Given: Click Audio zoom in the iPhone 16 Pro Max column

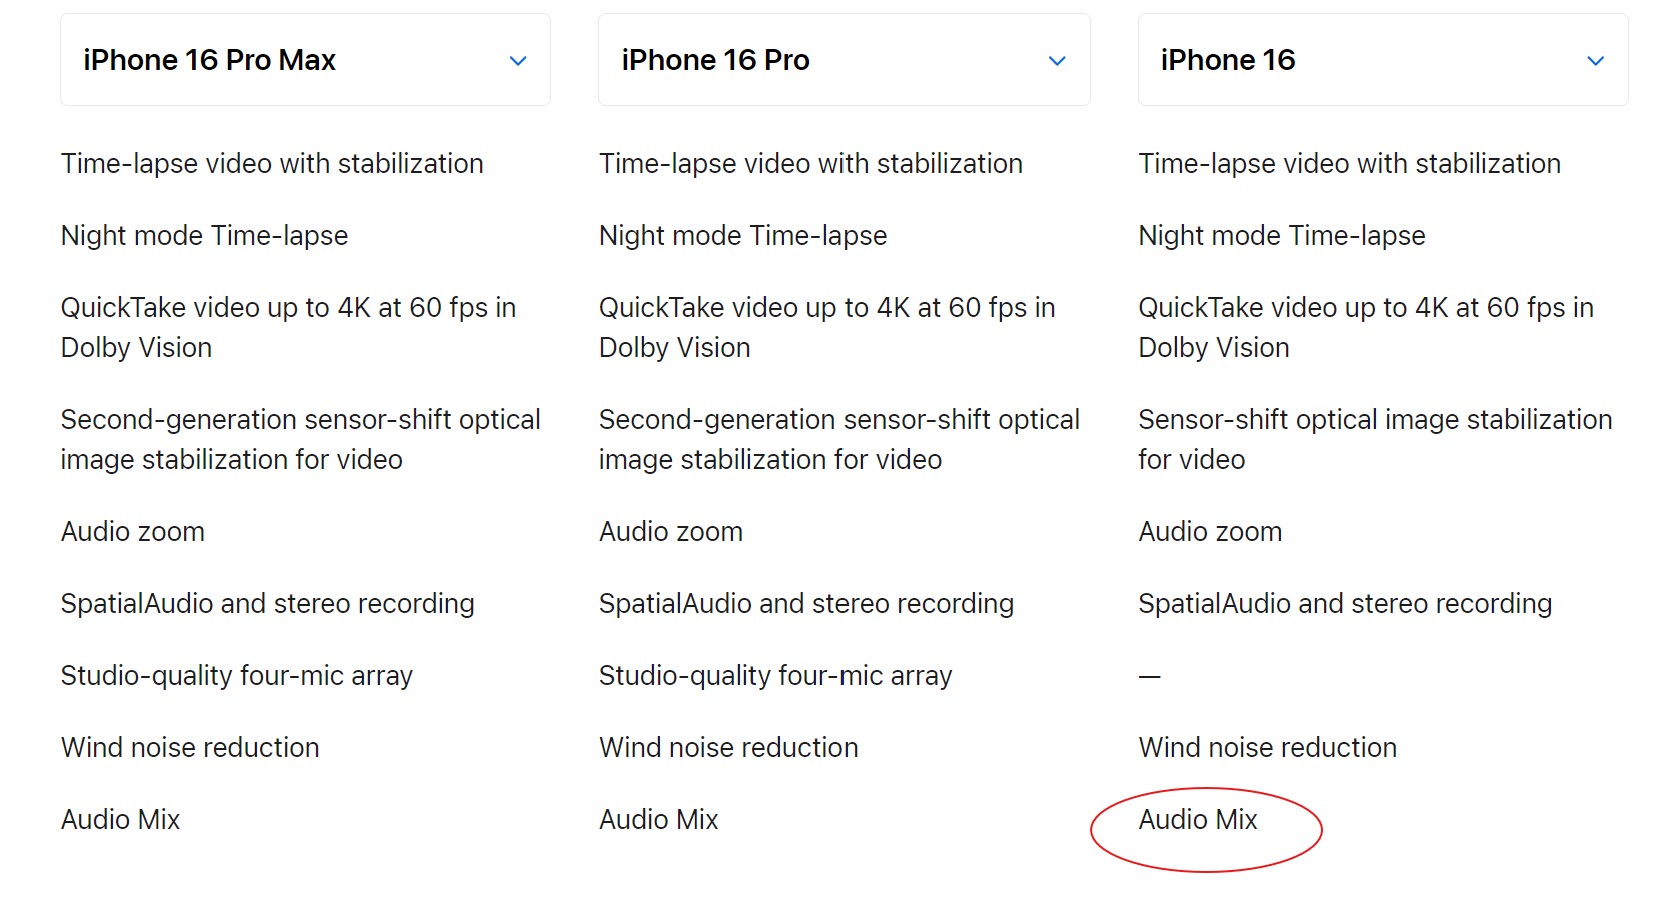Looking at the screenshot, I should pyautogui.click(x=133, y=532).
